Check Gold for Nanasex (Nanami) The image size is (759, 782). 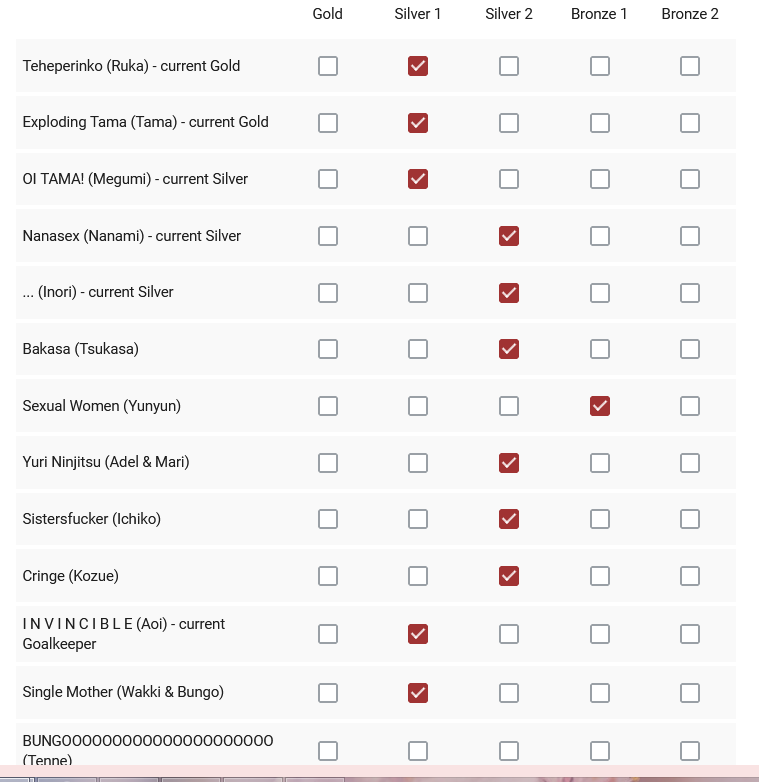327,236
